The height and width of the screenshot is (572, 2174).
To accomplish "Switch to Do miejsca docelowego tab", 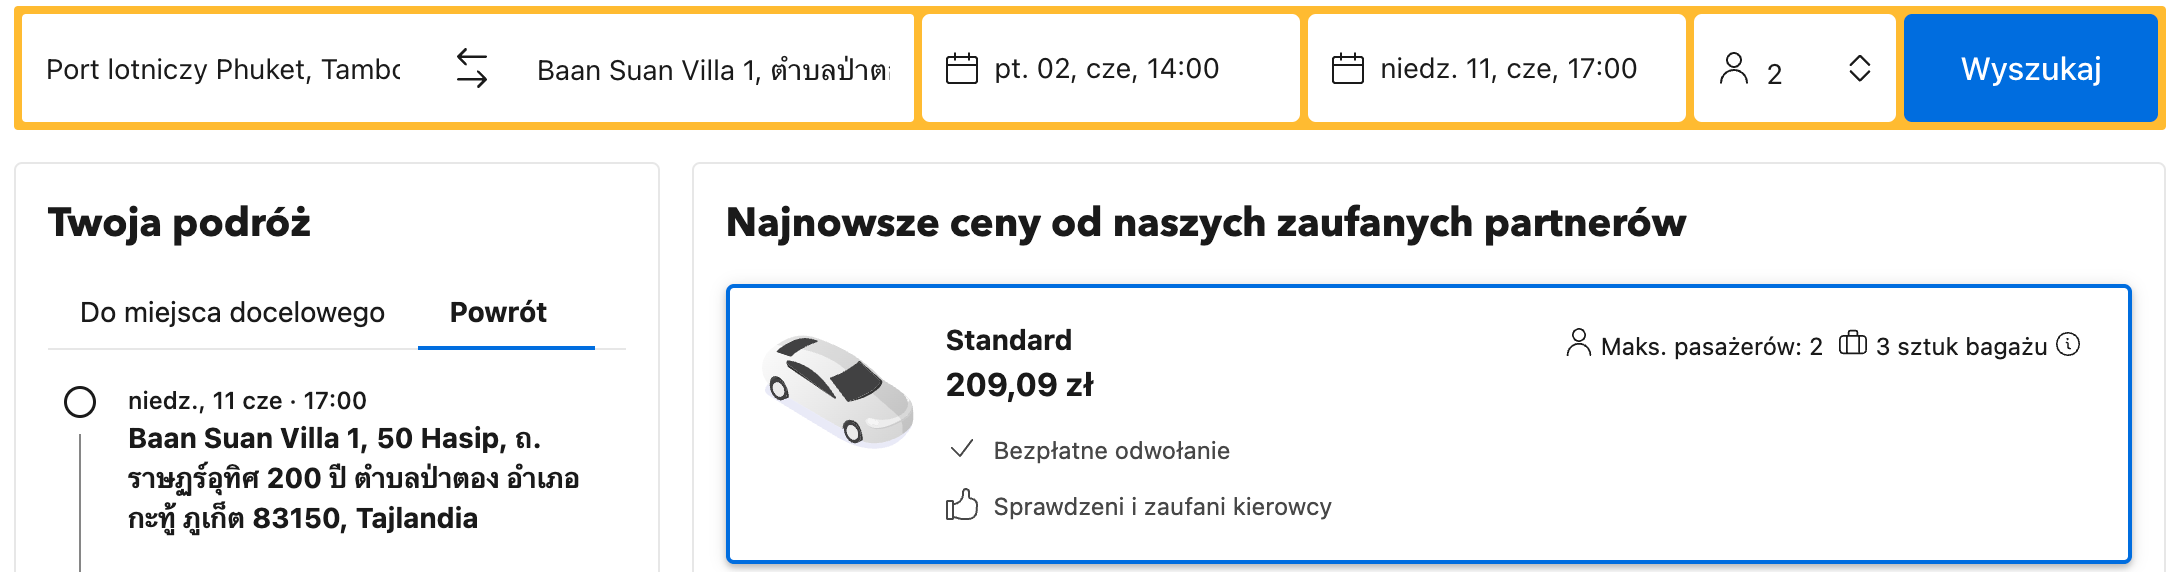I will click(x=232, y=312).
